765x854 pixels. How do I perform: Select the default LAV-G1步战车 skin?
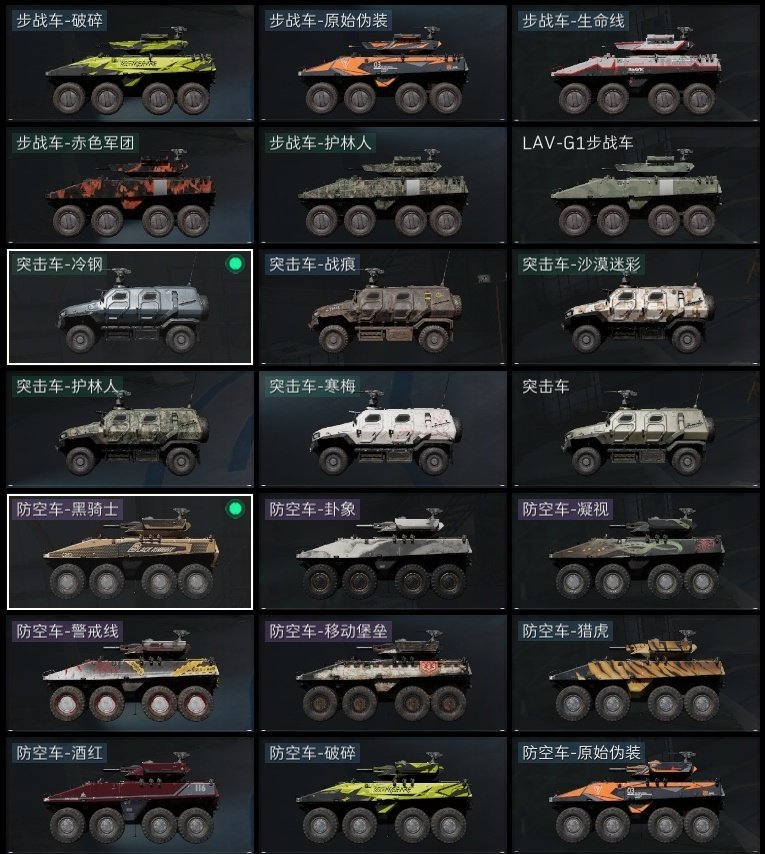pyautogui.click(x=636, y=185)
